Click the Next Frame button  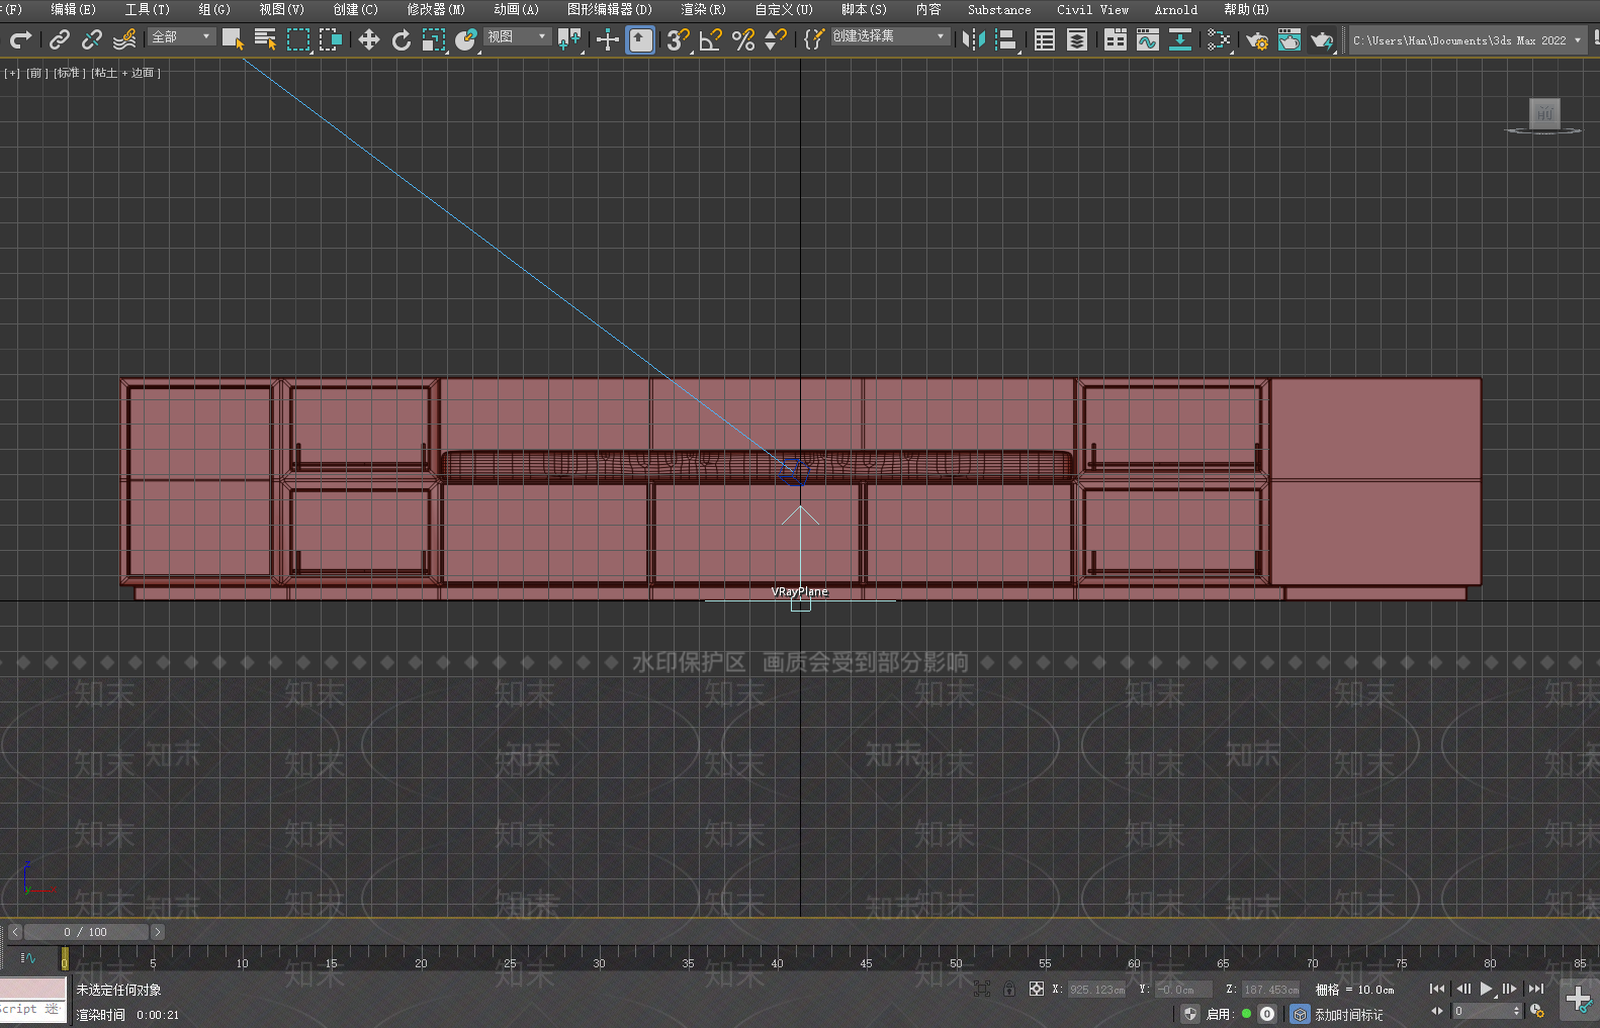coord(1510,989)
